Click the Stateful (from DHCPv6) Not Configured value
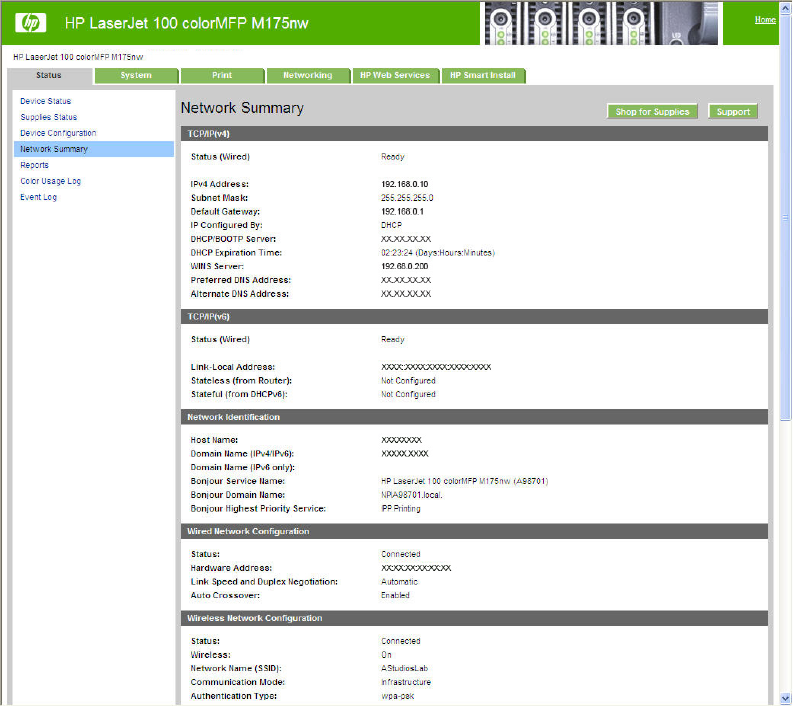793x706 pixels. 408,394
